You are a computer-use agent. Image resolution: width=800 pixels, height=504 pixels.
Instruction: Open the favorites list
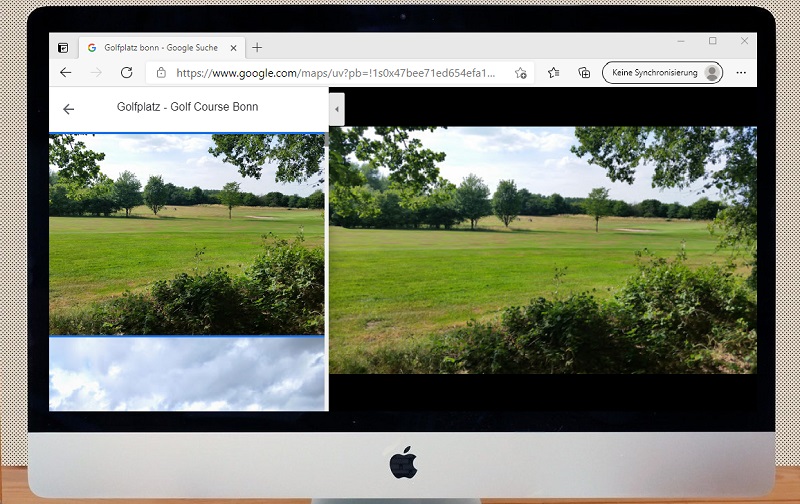[554, 73]
